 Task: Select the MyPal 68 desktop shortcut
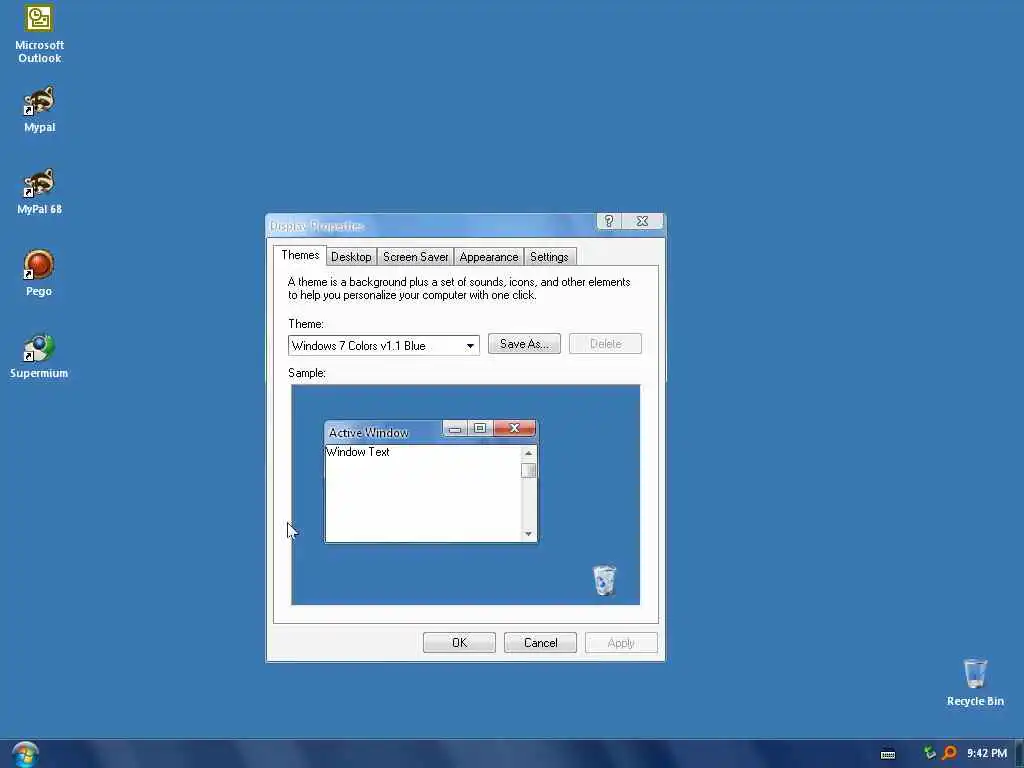pos(39,191)
